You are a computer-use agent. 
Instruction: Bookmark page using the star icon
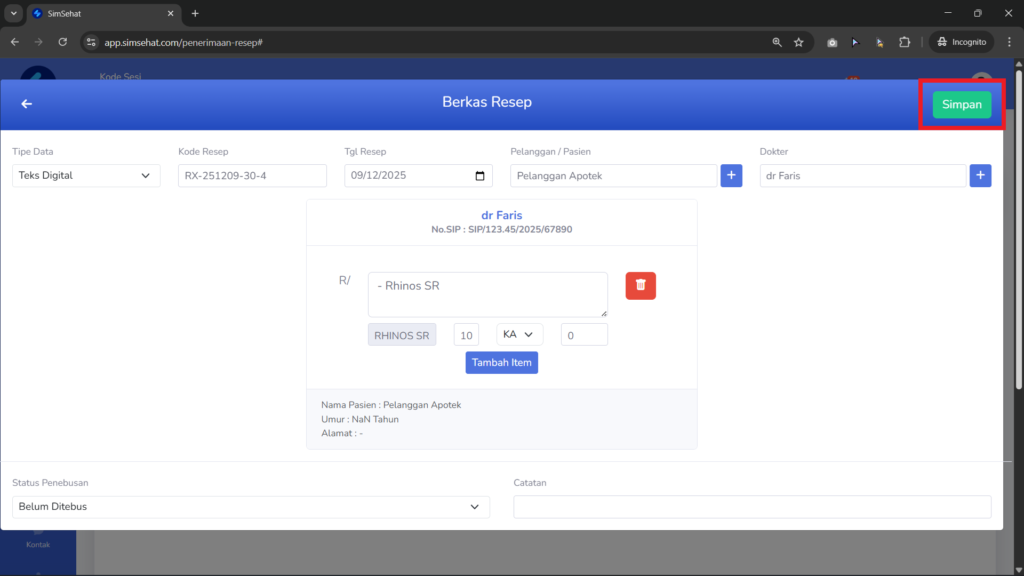coord(799,42)
